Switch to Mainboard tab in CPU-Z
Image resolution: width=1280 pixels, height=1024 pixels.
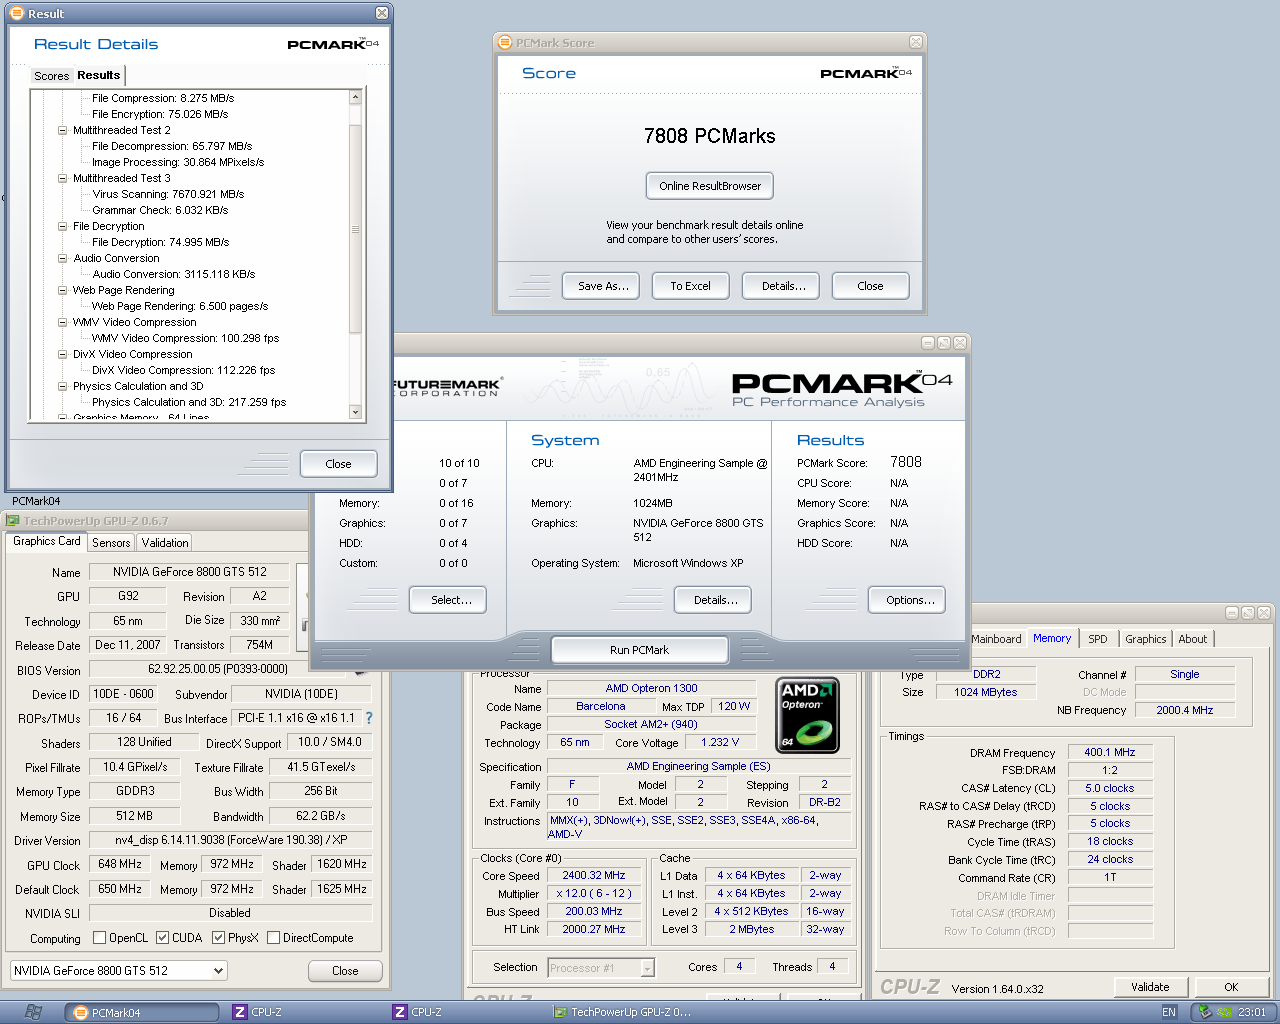click(x=996, y=639)
